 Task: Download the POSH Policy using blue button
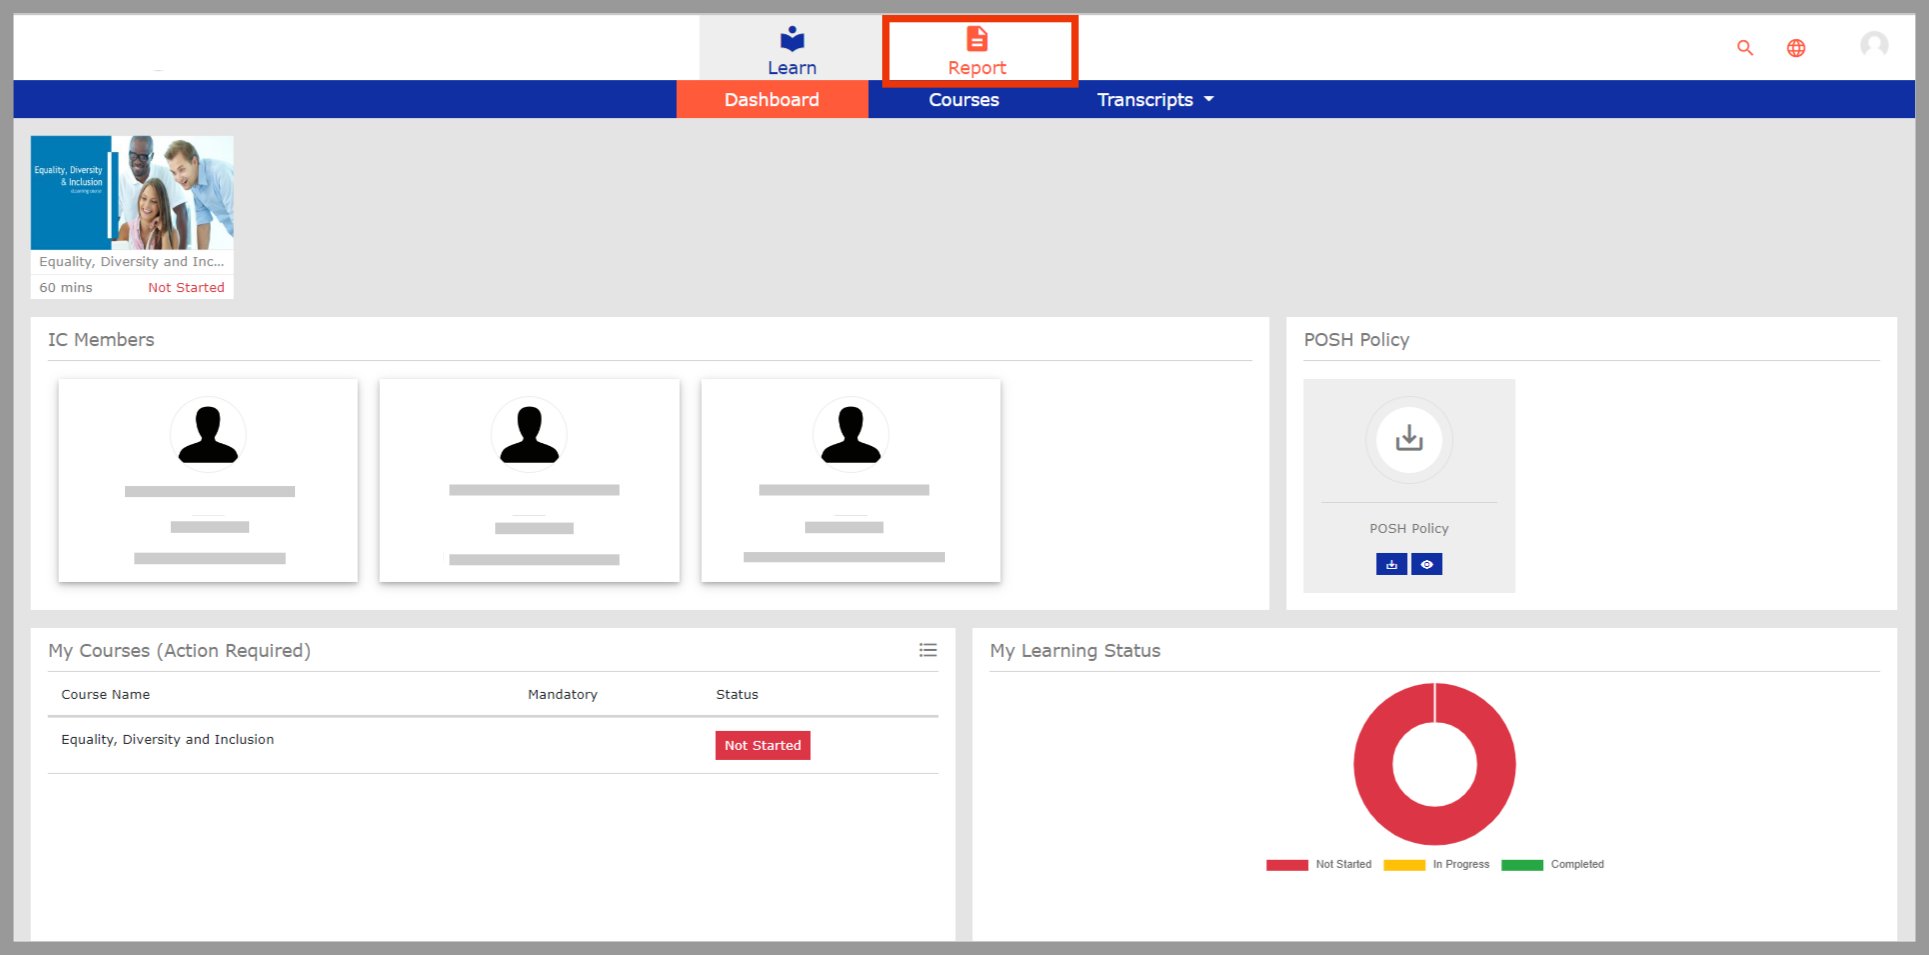[1391, 565]
